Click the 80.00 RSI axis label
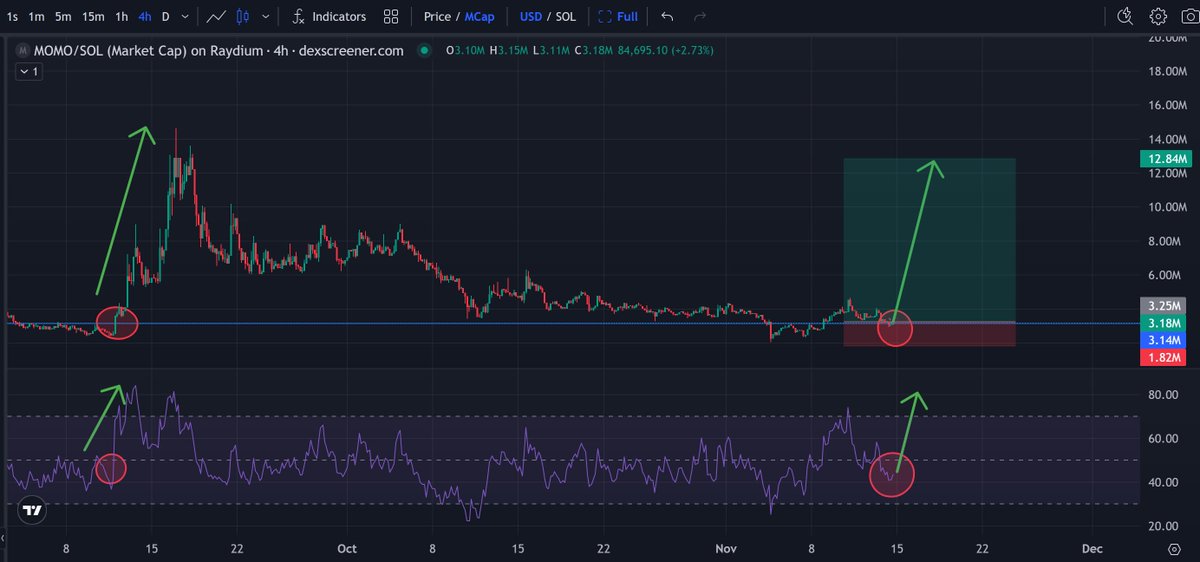Image resolution: width=1200 pixels, height=562 pixels. (x=1165, y=395)
